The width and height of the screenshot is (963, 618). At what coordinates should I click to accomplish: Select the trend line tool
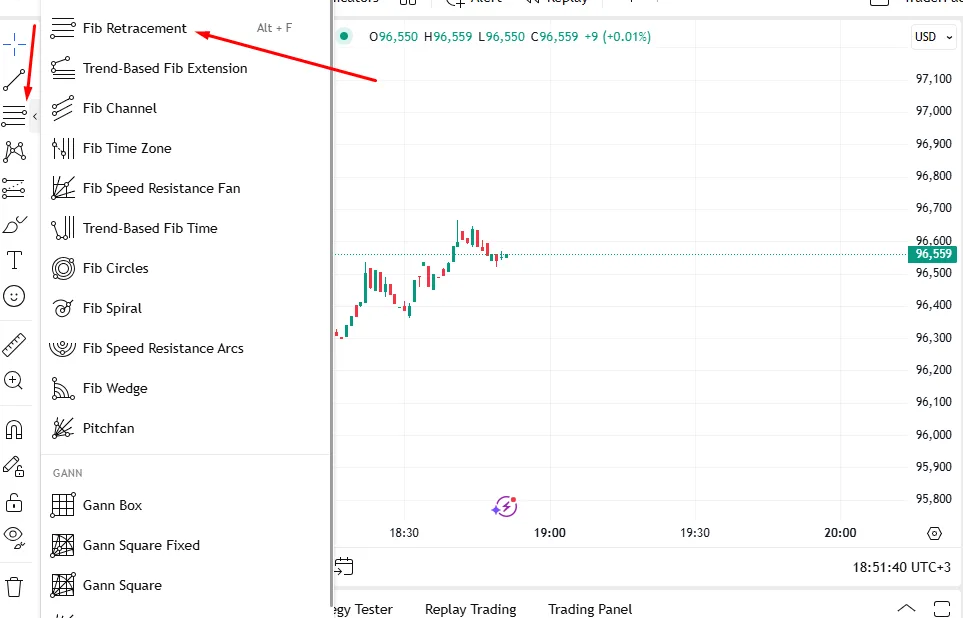(14, 80)
